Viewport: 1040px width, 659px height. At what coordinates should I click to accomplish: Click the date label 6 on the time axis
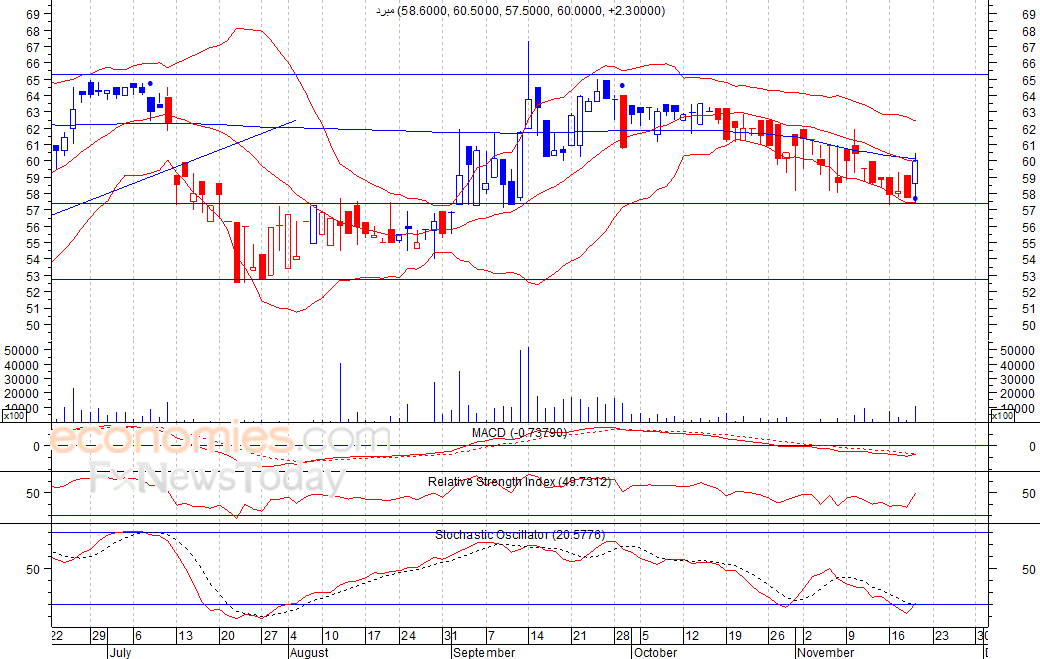[138, 636]
